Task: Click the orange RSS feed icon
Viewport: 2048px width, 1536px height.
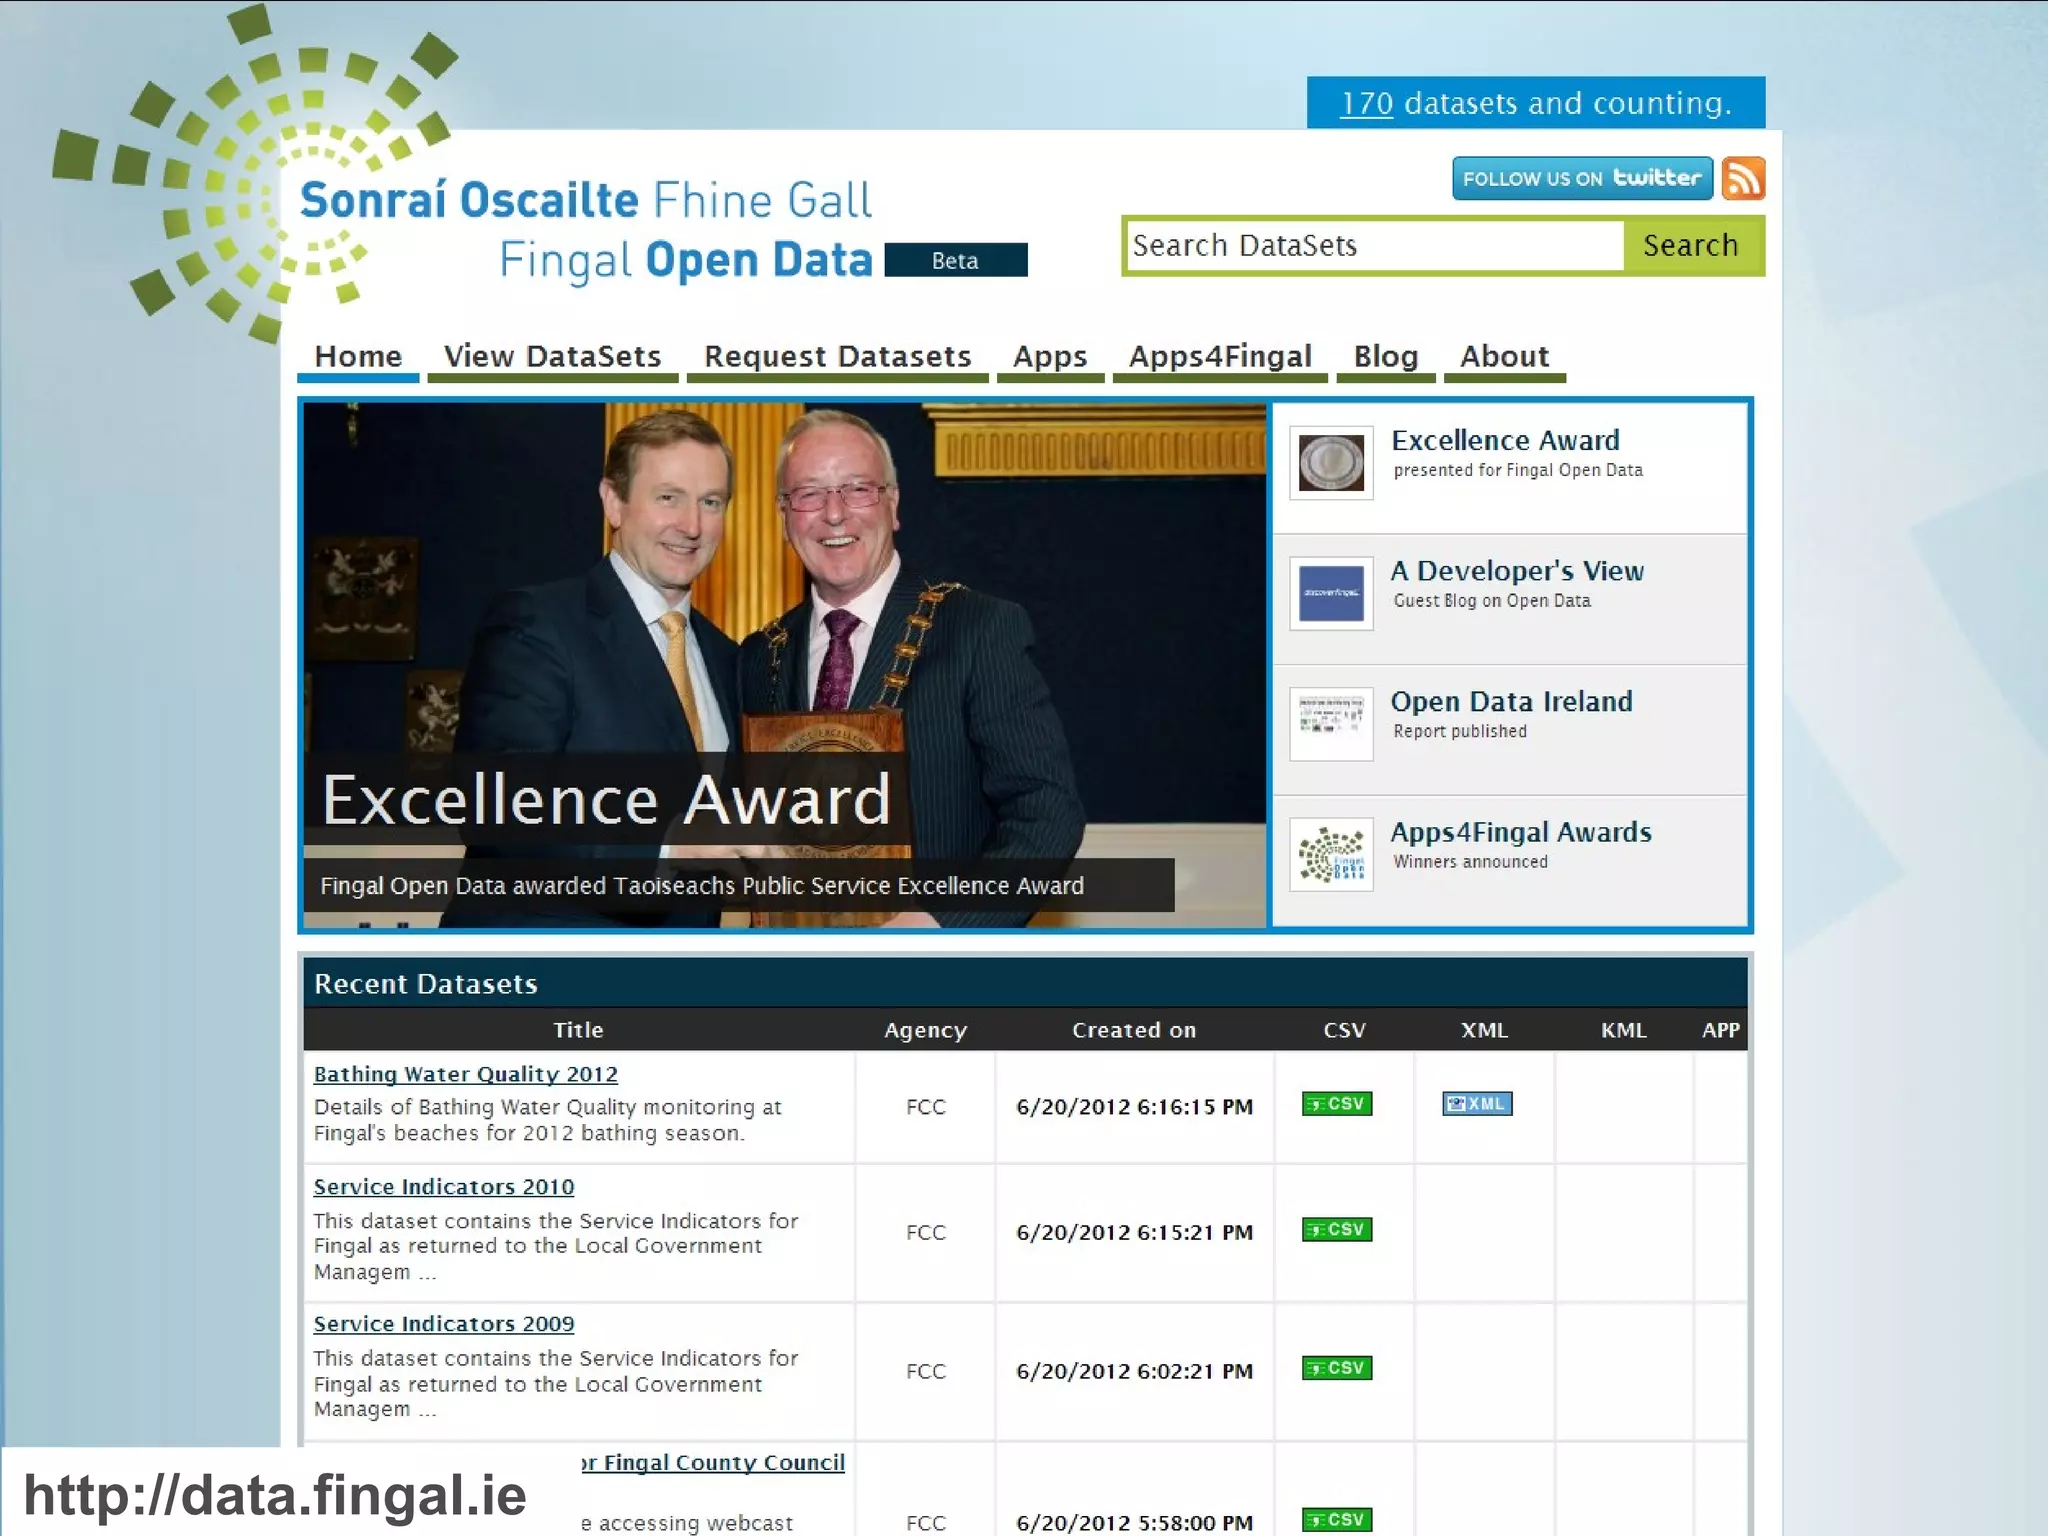Action: 1743,179
